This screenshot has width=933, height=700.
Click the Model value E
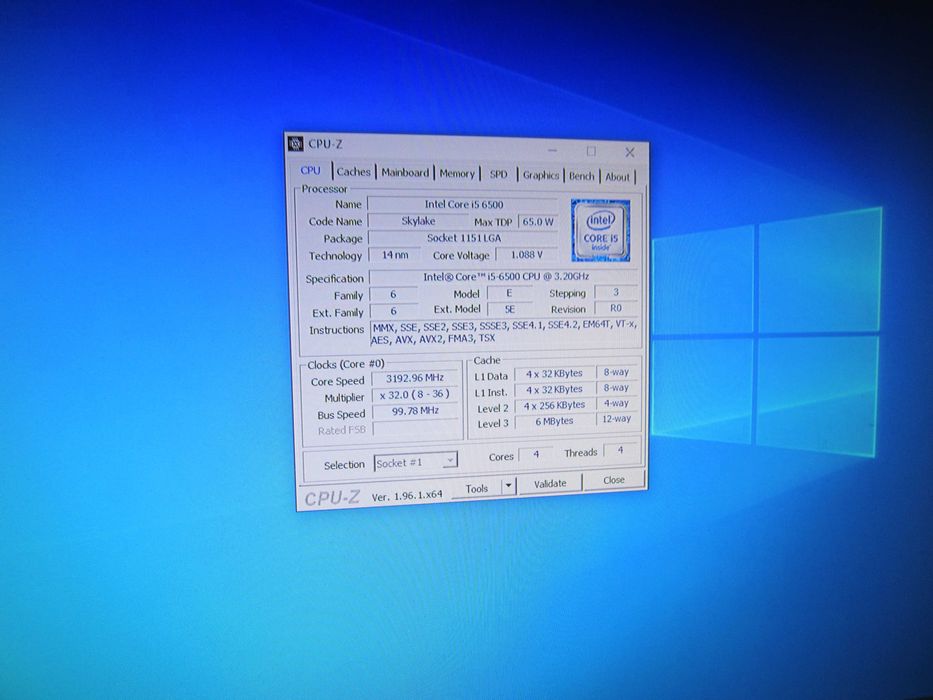coord(509,293)
